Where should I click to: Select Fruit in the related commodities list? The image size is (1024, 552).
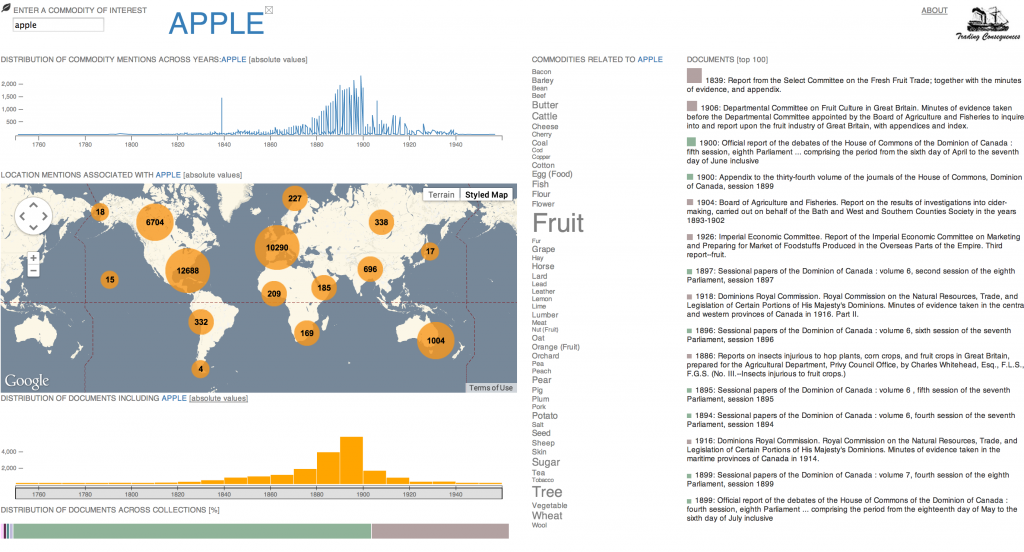click(x=557, y=223)
